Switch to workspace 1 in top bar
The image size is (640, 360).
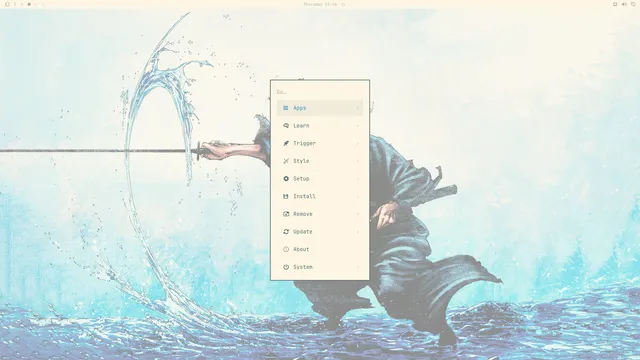tap(15, 4)
